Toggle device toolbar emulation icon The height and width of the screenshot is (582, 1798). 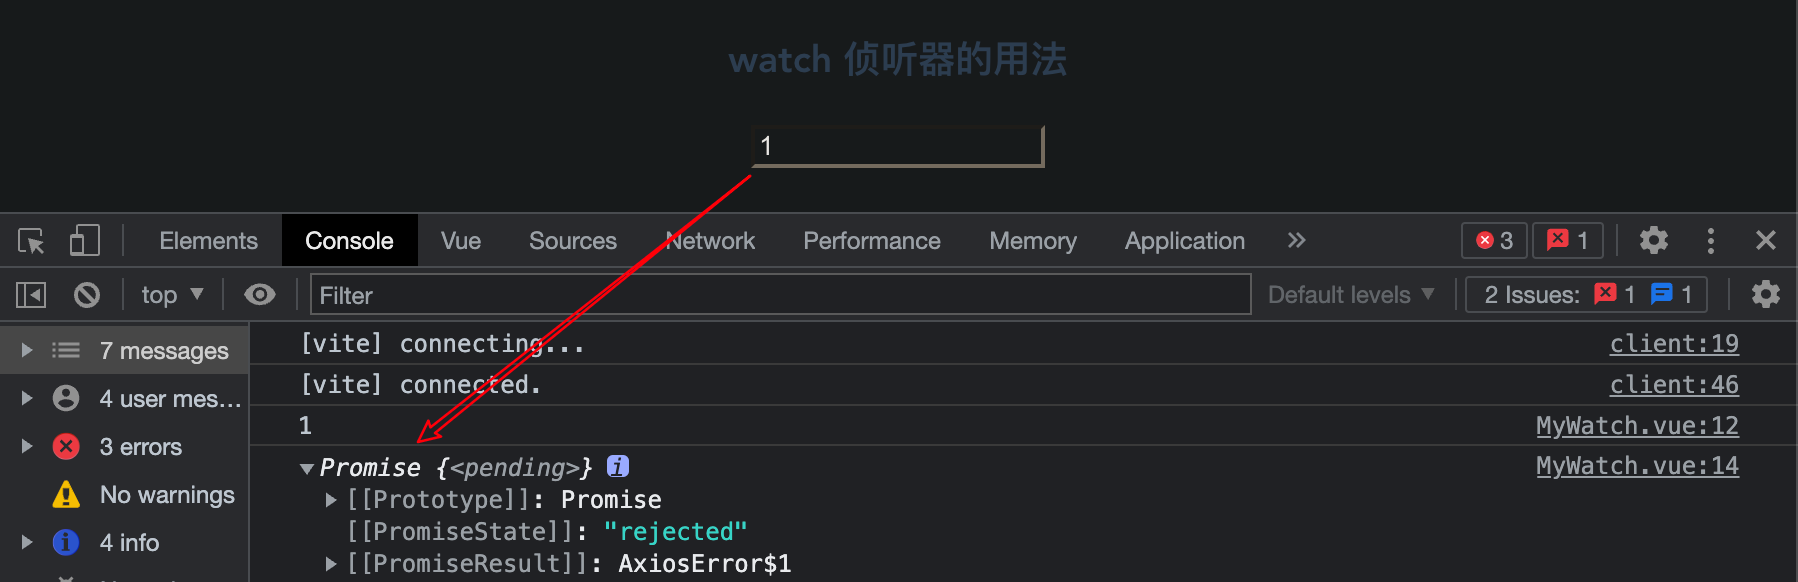pyautogui.click(x=85, y=241)
